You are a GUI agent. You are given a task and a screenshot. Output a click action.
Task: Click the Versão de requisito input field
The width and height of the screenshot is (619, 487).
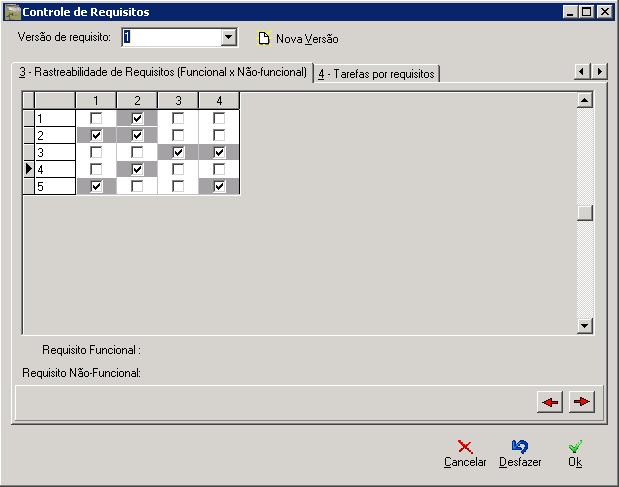[x=172, y=37]
